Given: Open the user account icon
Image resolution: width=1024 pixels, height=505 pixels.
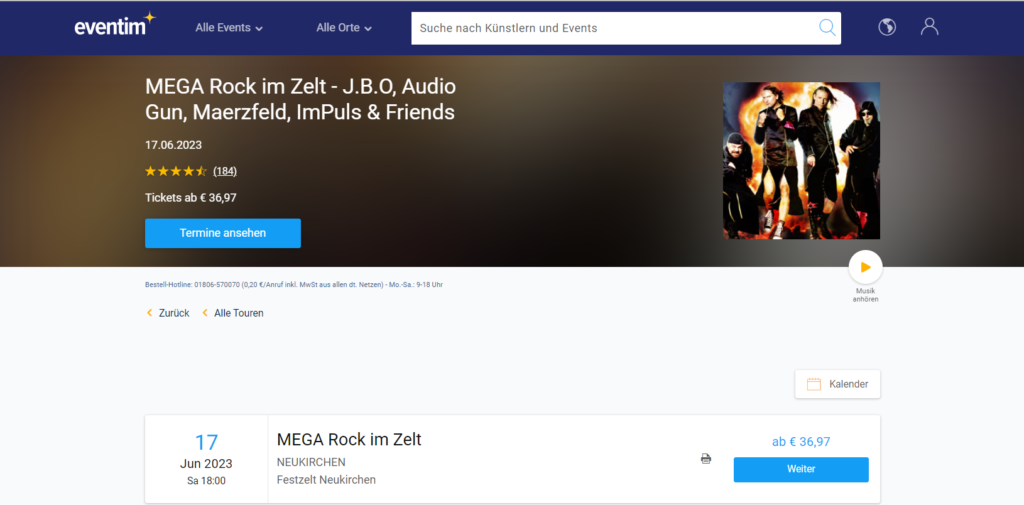Looking at the screenshot, I should pyautogui.click(x=930, y=27).
